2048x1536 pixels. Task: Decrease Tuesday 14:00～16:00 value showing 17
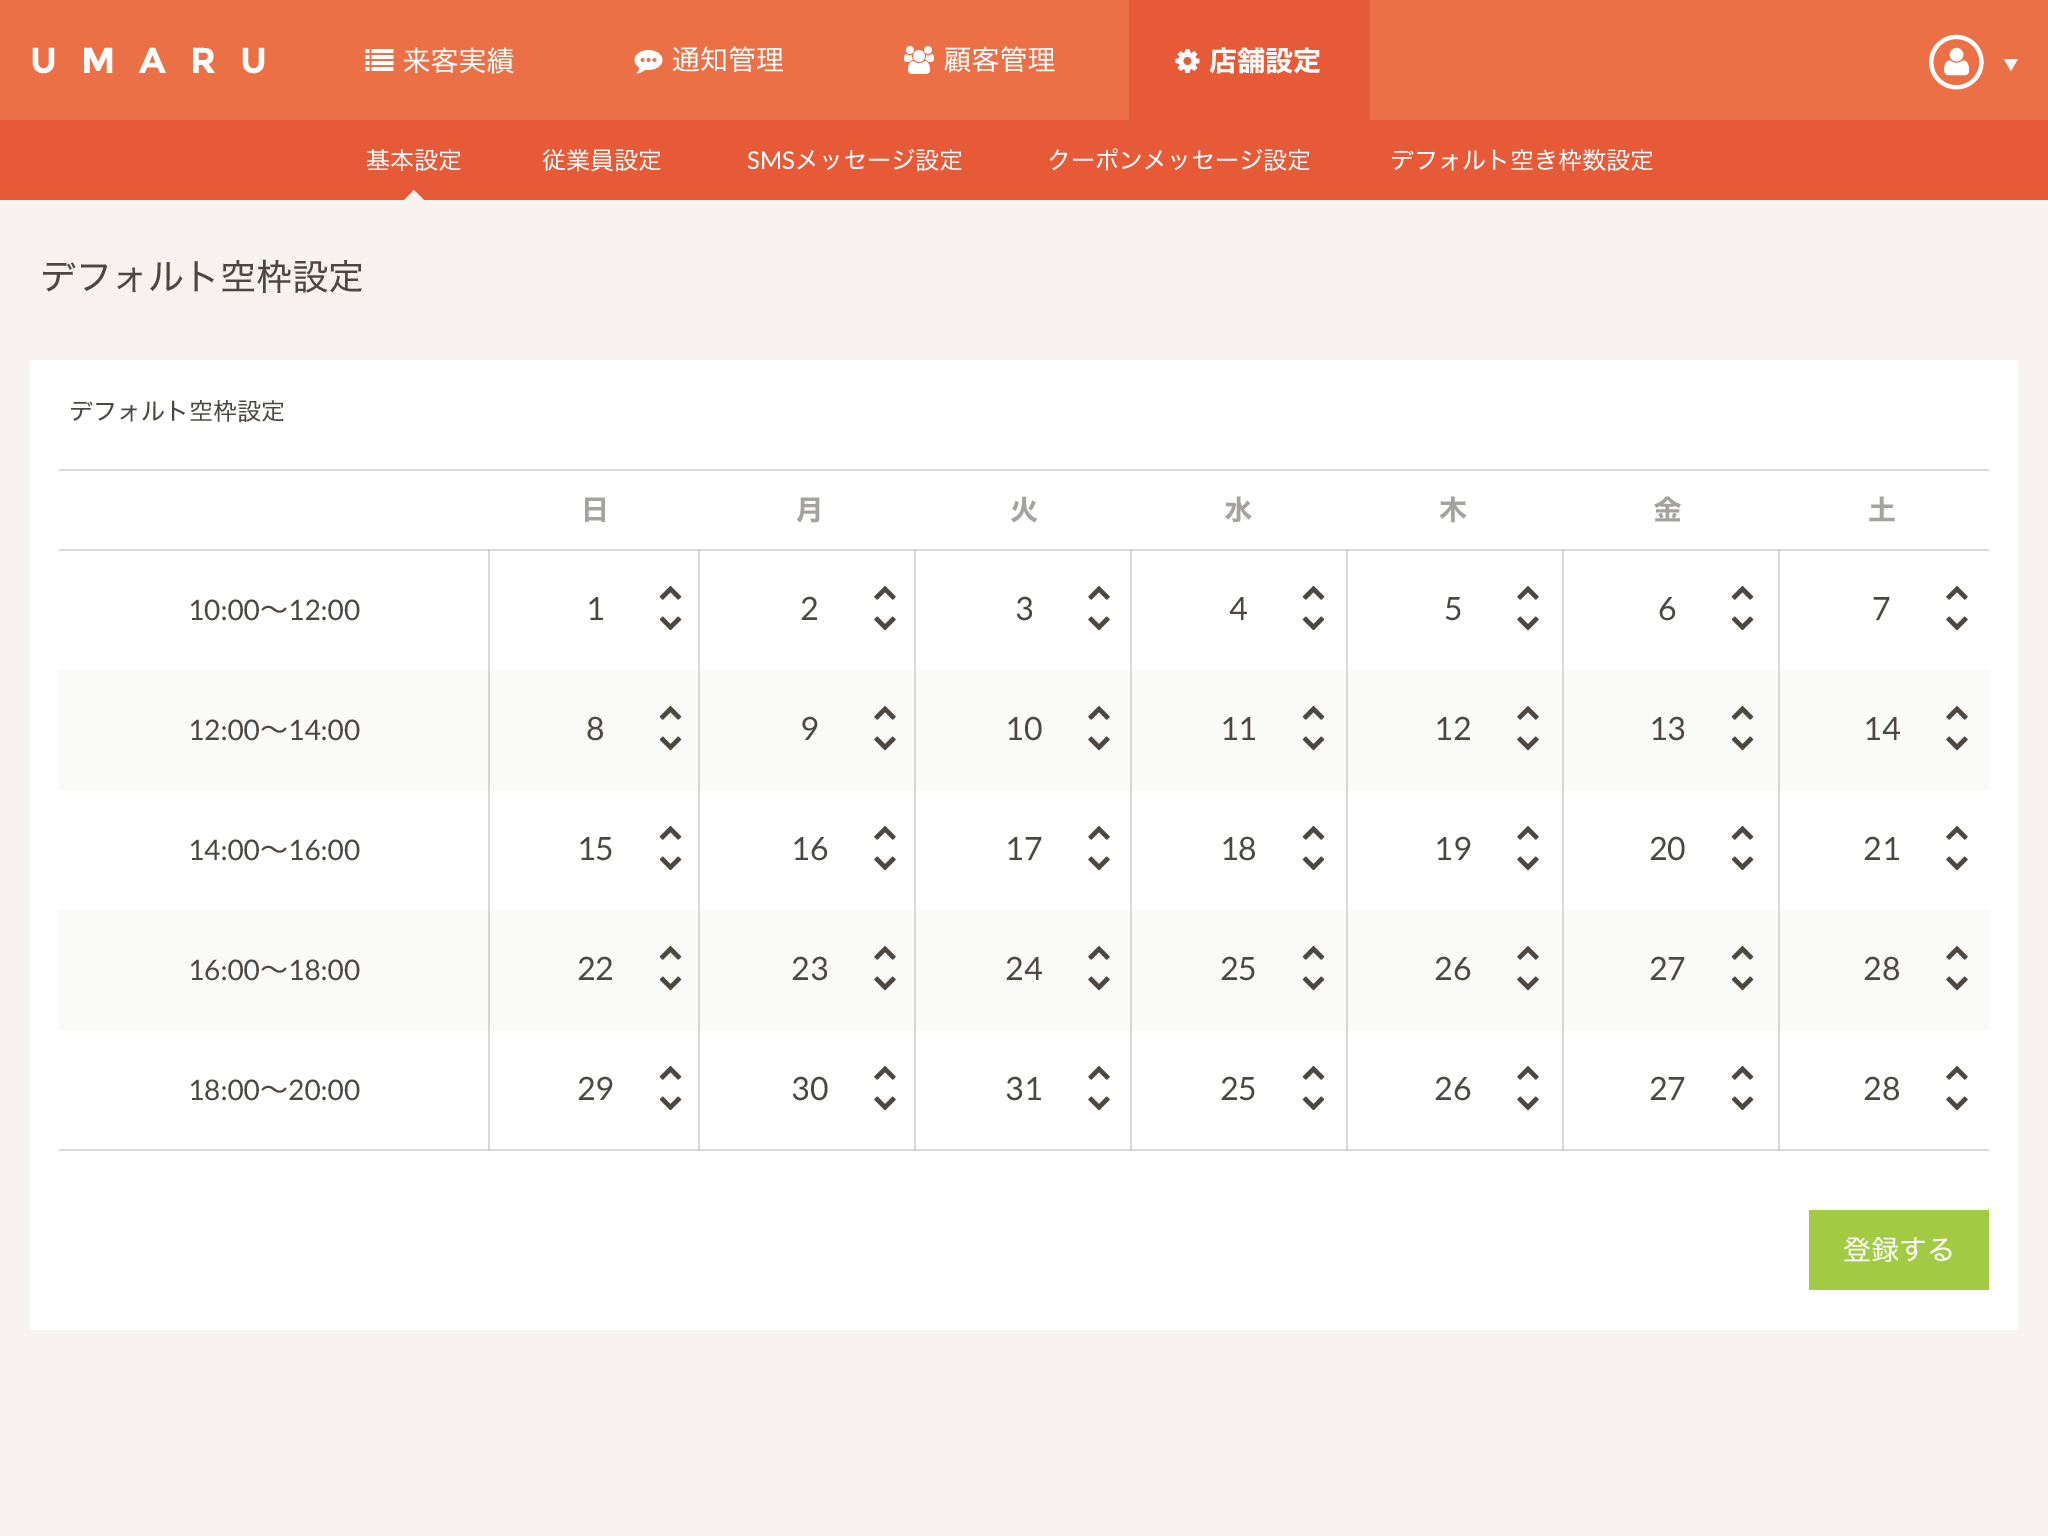[x=1099, y=863]
